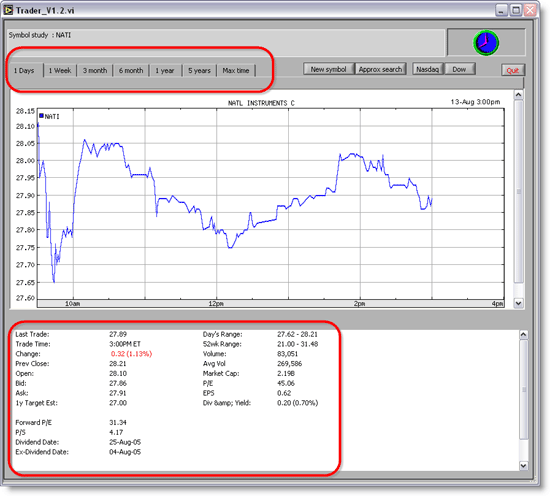The image size is (550, 496).
Task: Click the P/S value 4.17
Action: pyautogui.click(x=116, y=433)
